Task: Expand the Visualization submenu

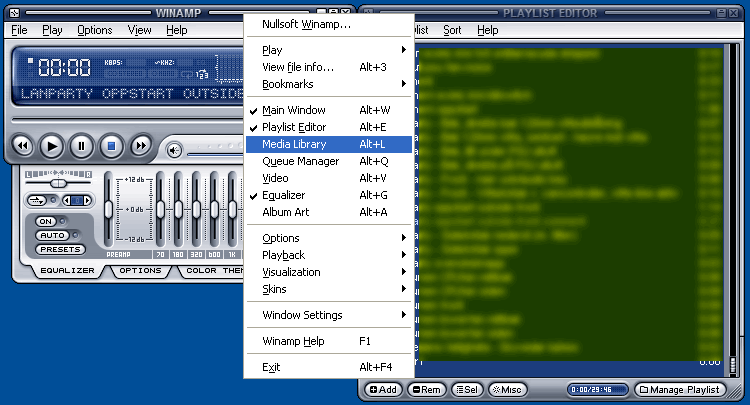Action: (x=329, y=272)
